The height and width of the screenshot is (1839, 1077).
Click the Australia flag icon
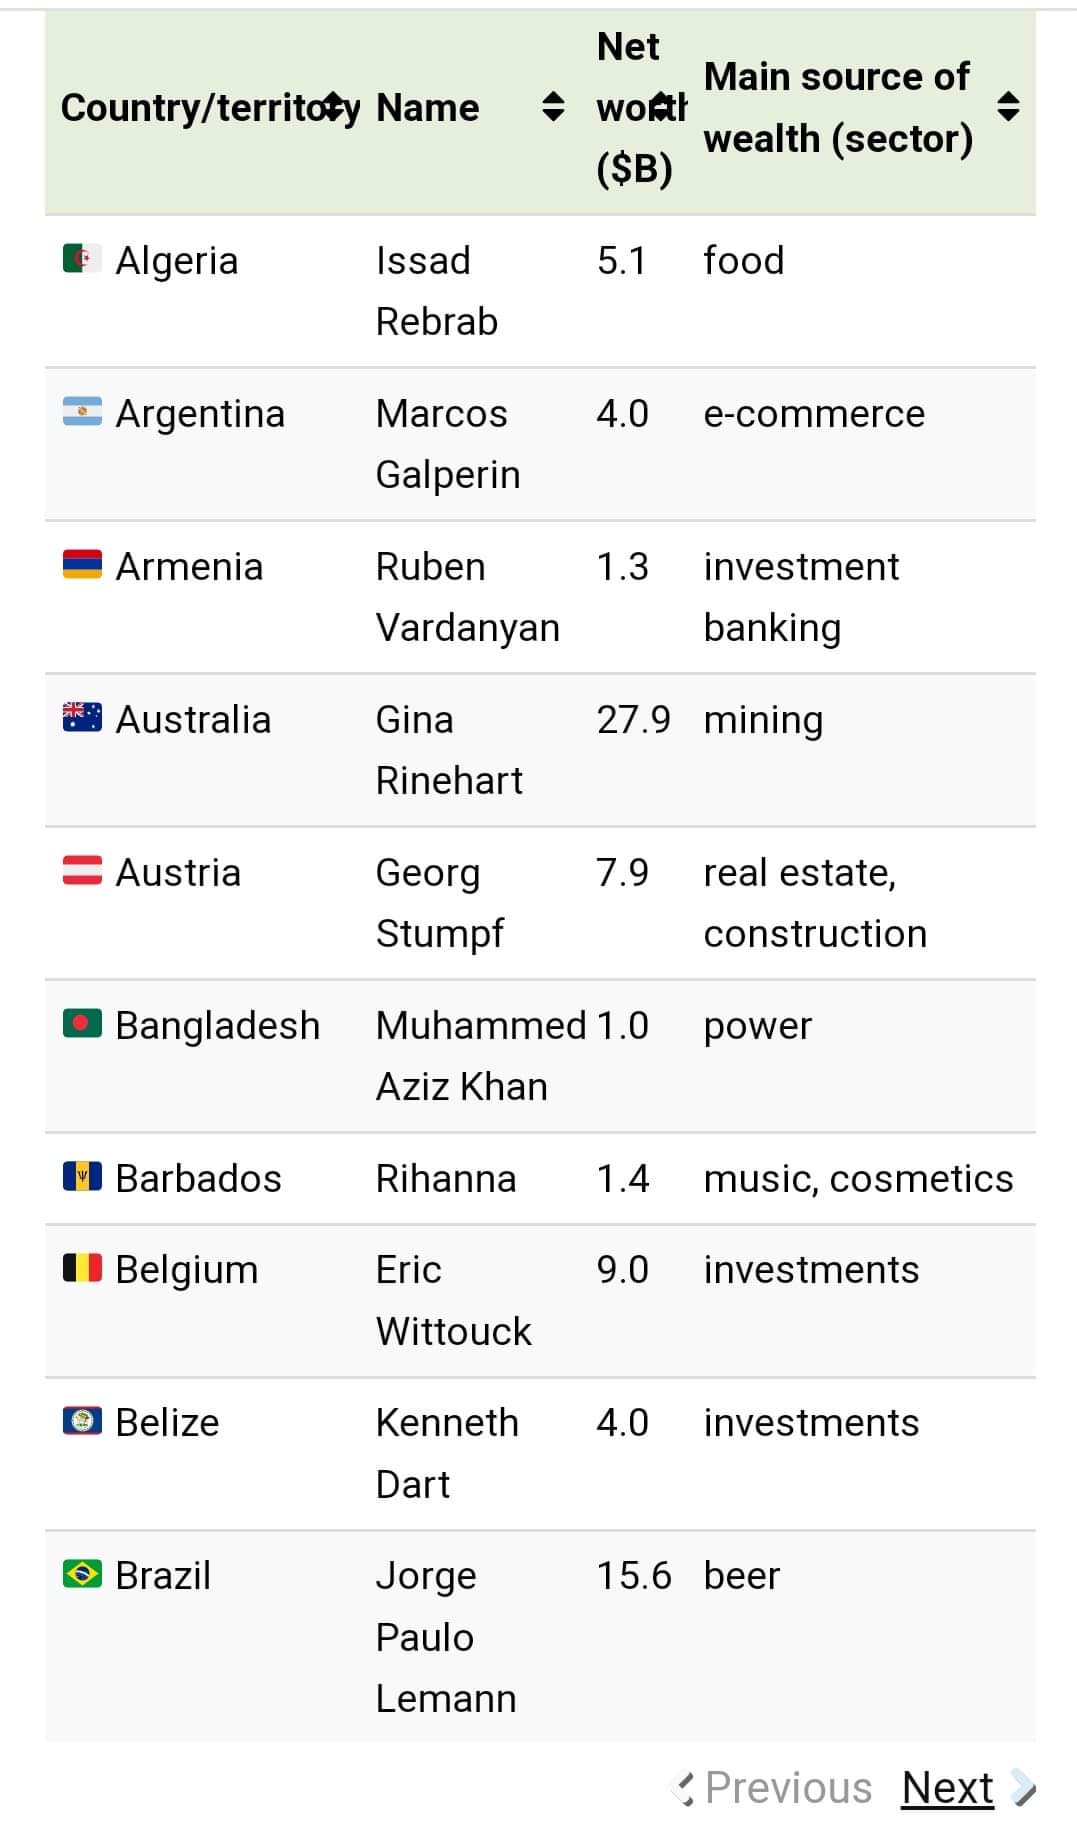pos(82,718)
